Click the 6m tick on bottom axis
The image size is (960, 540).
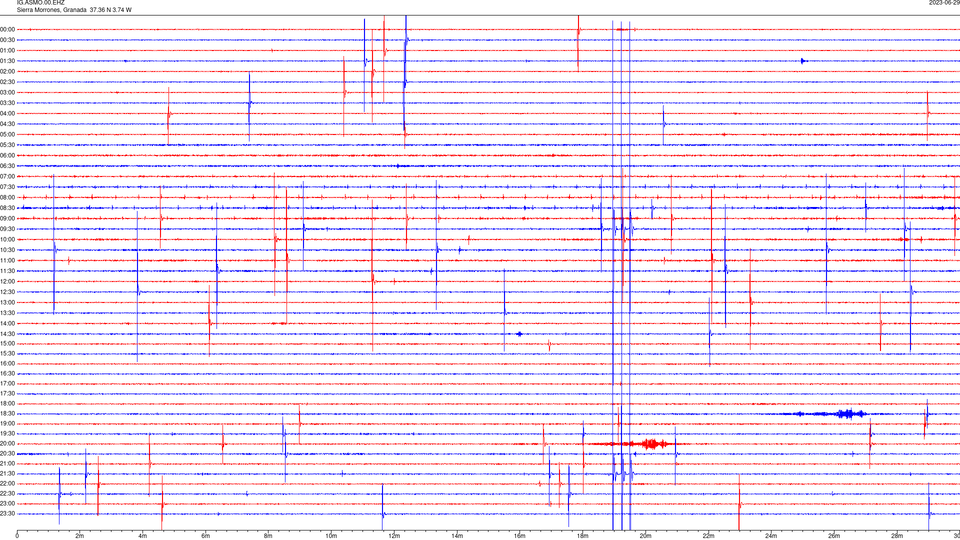(206, 536)
